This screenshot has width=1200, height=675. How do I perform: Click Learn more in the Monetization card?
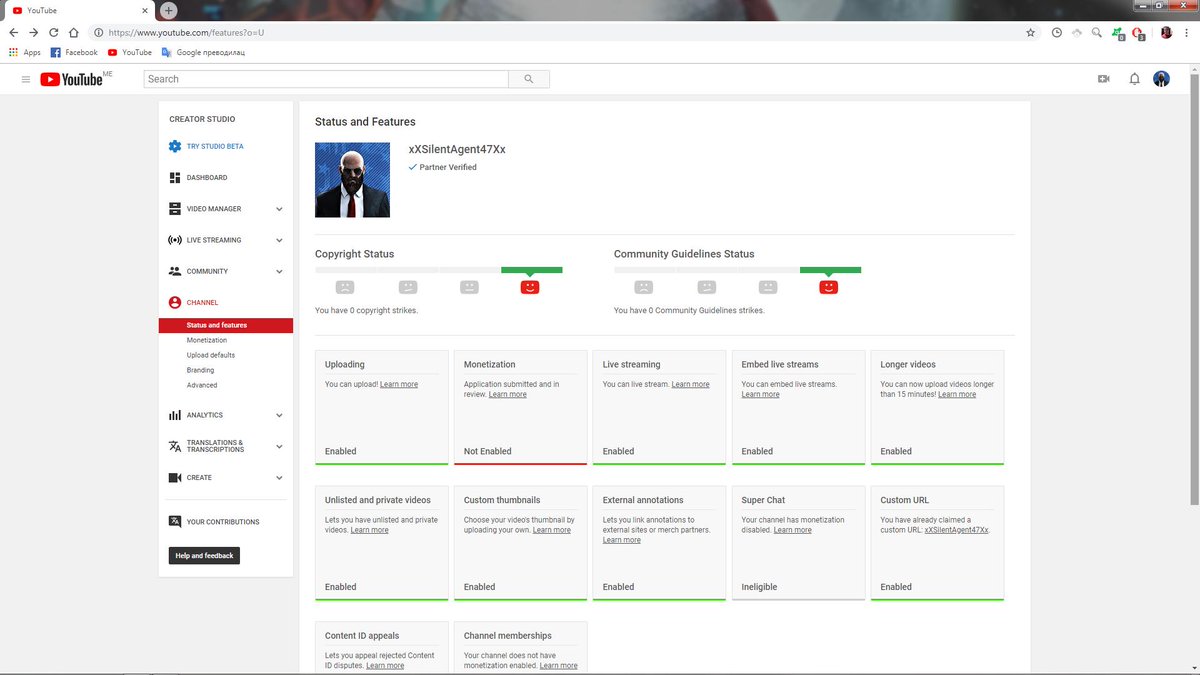[507, 394]
